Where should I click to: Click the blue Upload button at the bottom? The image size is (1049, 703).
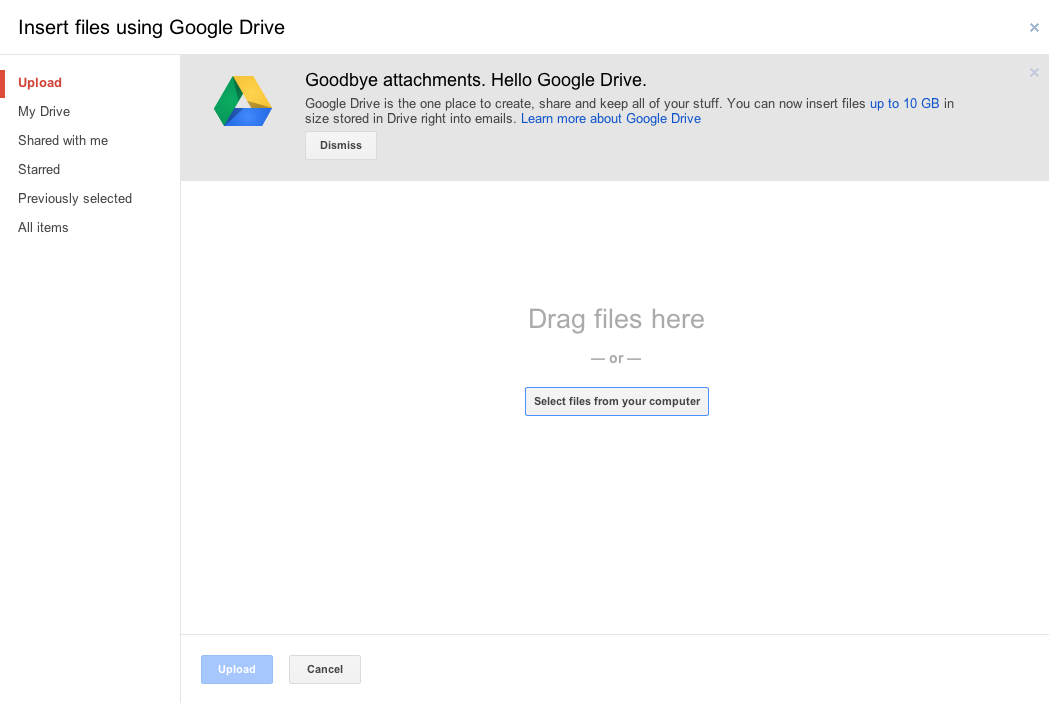click(x=237, y=670)
